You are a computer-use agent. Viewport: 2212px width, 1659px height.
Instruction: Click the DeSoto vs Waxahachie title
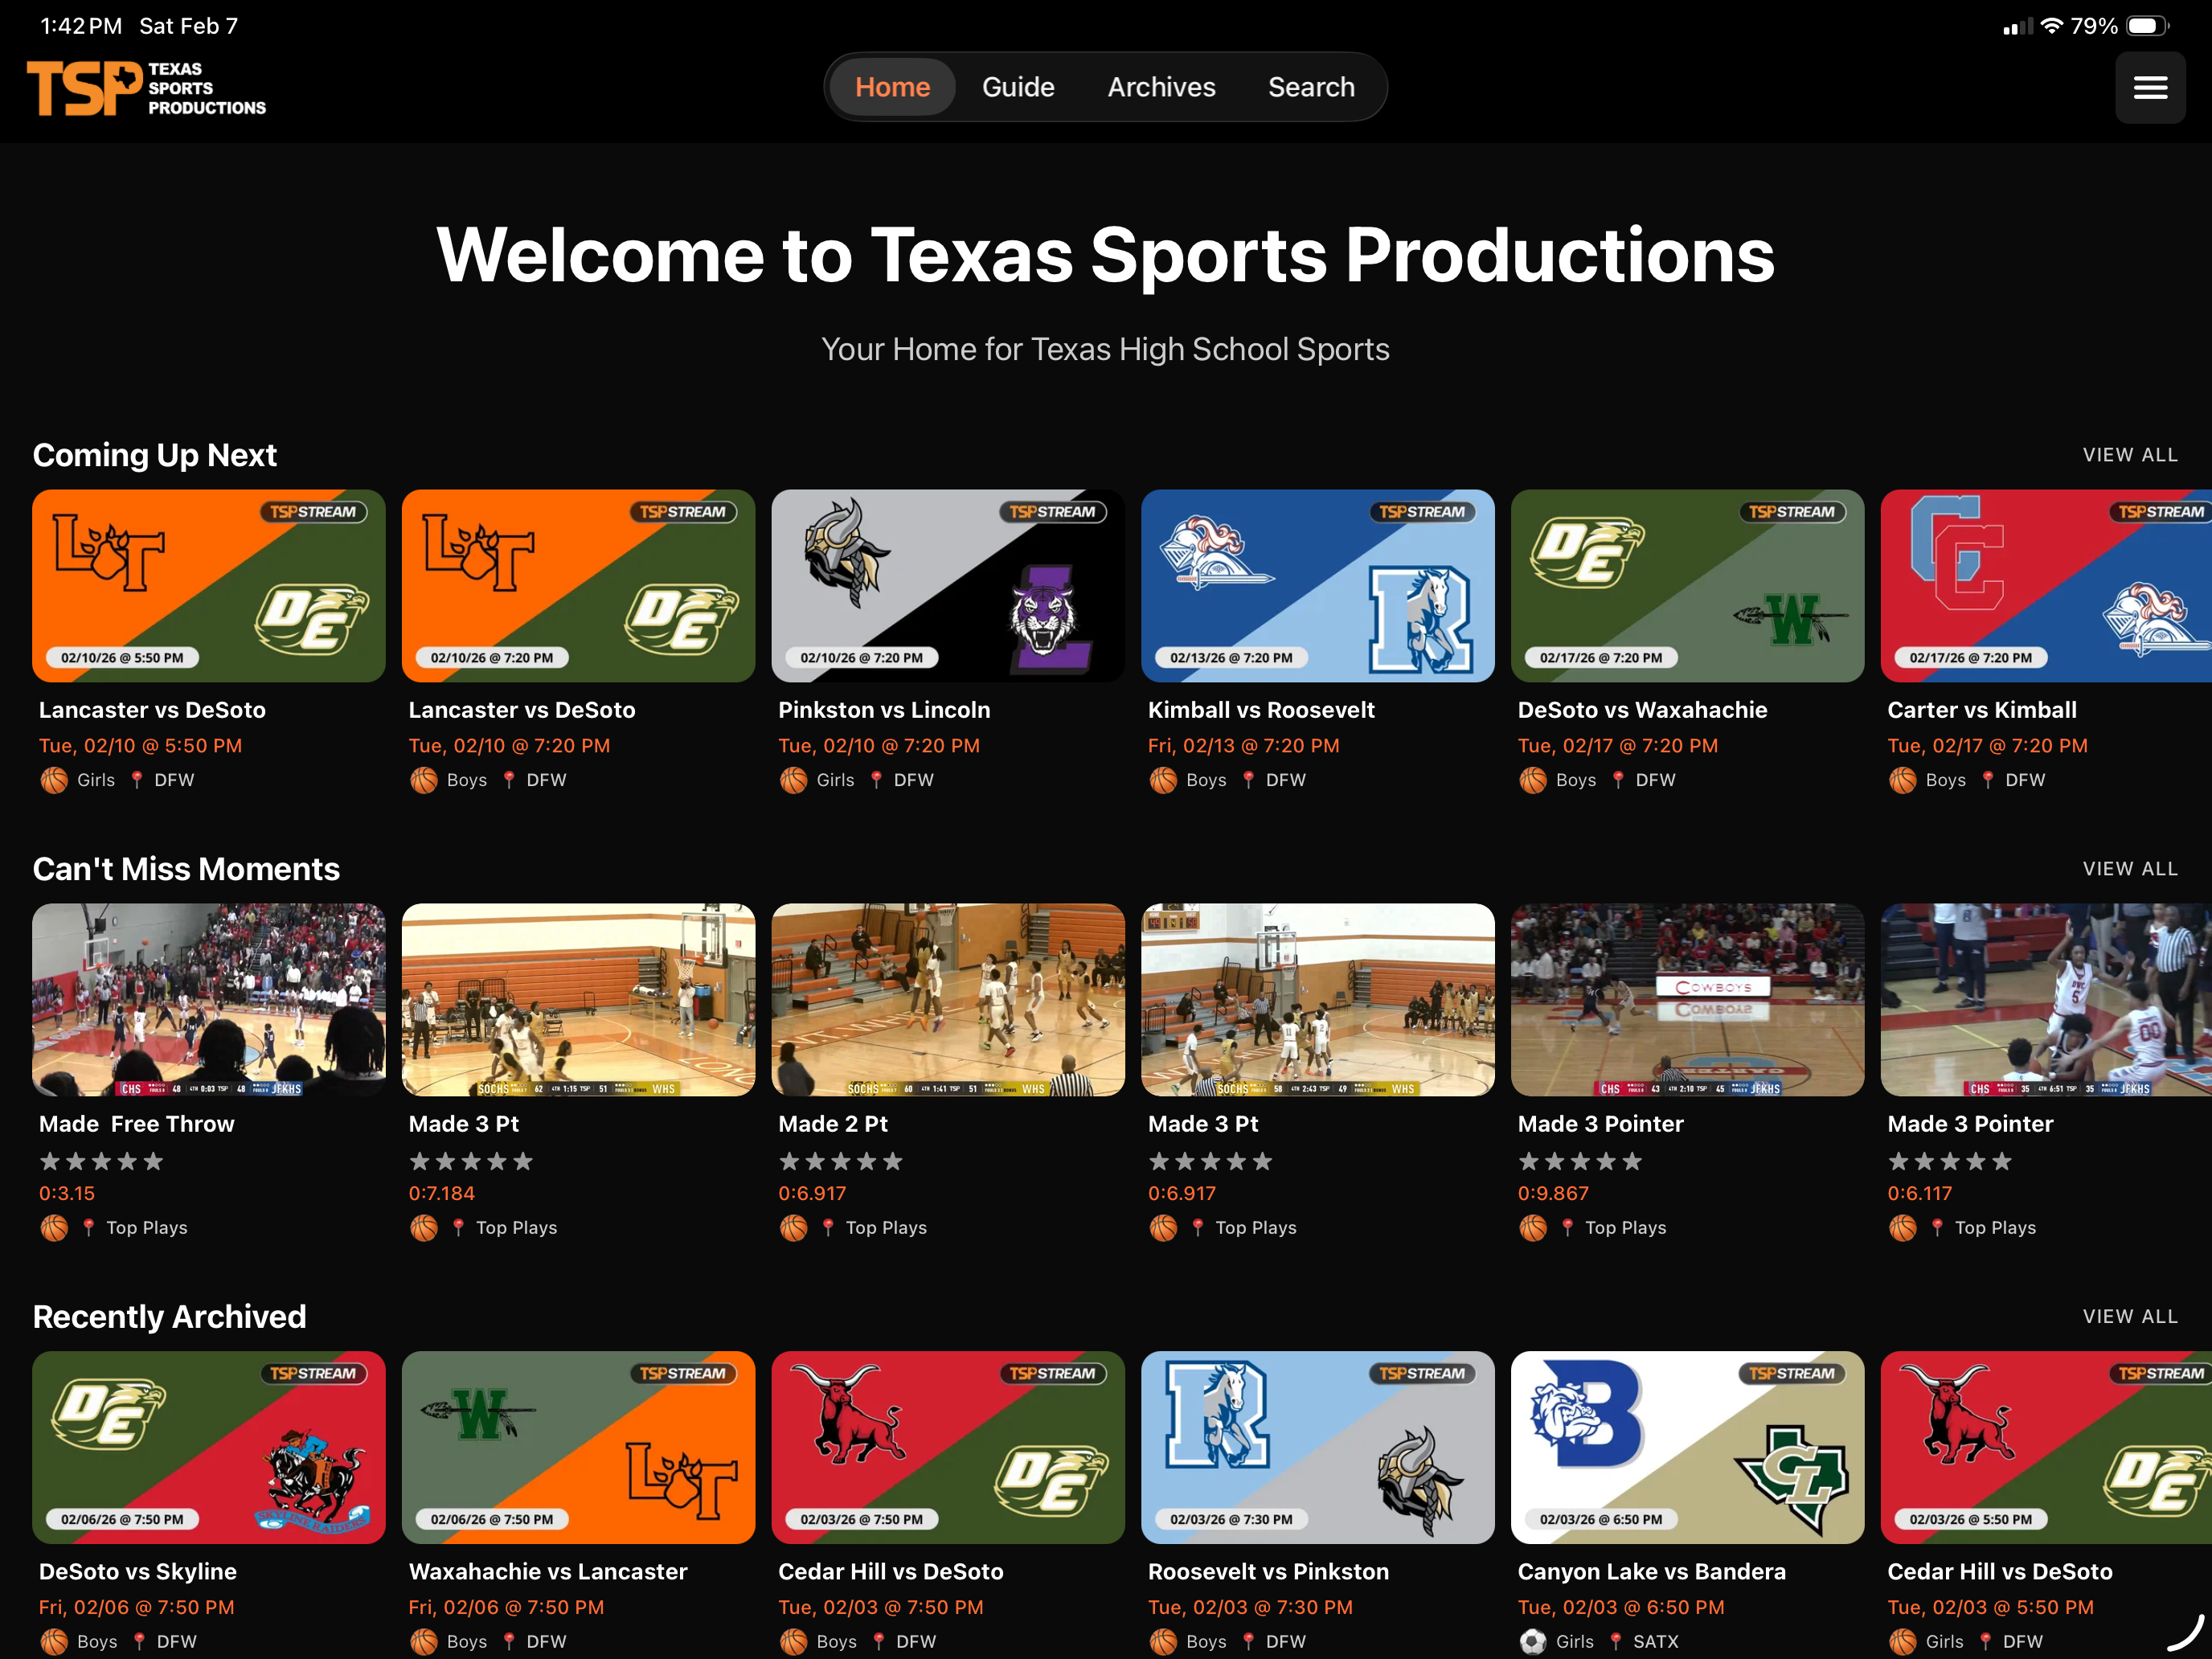coord(1642,710)
